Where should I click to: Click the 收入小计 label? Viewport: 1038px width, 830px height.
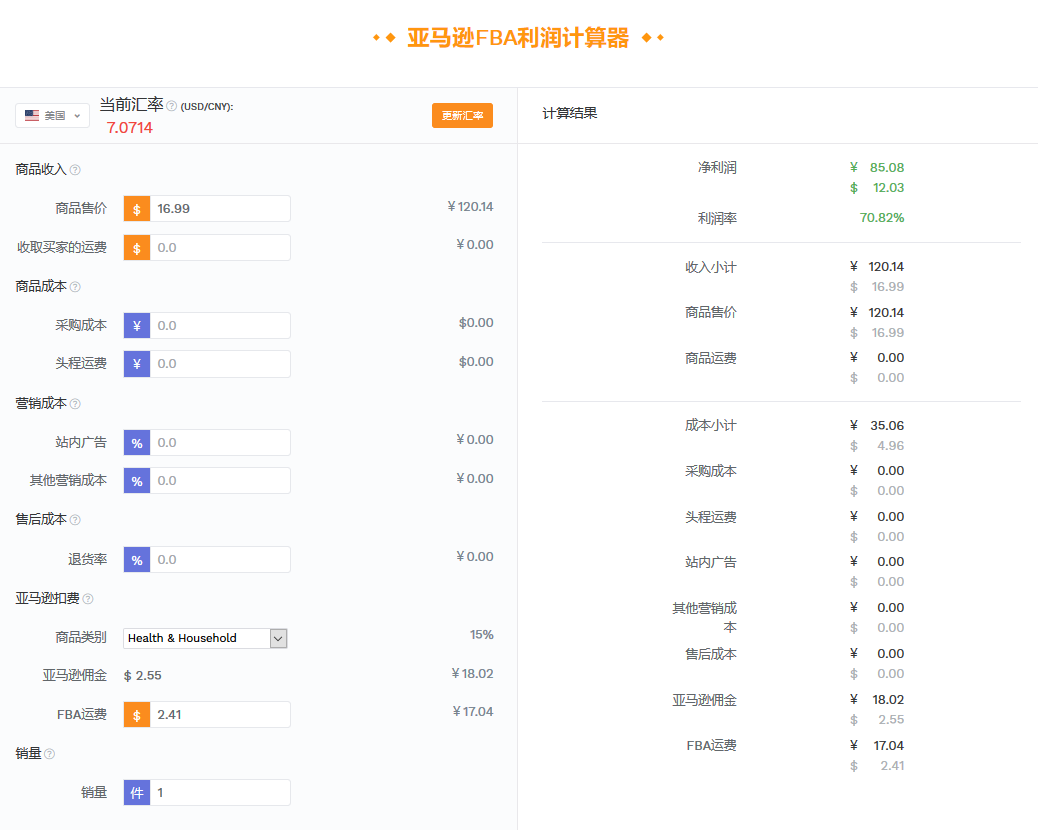click(x=710, y=267)
